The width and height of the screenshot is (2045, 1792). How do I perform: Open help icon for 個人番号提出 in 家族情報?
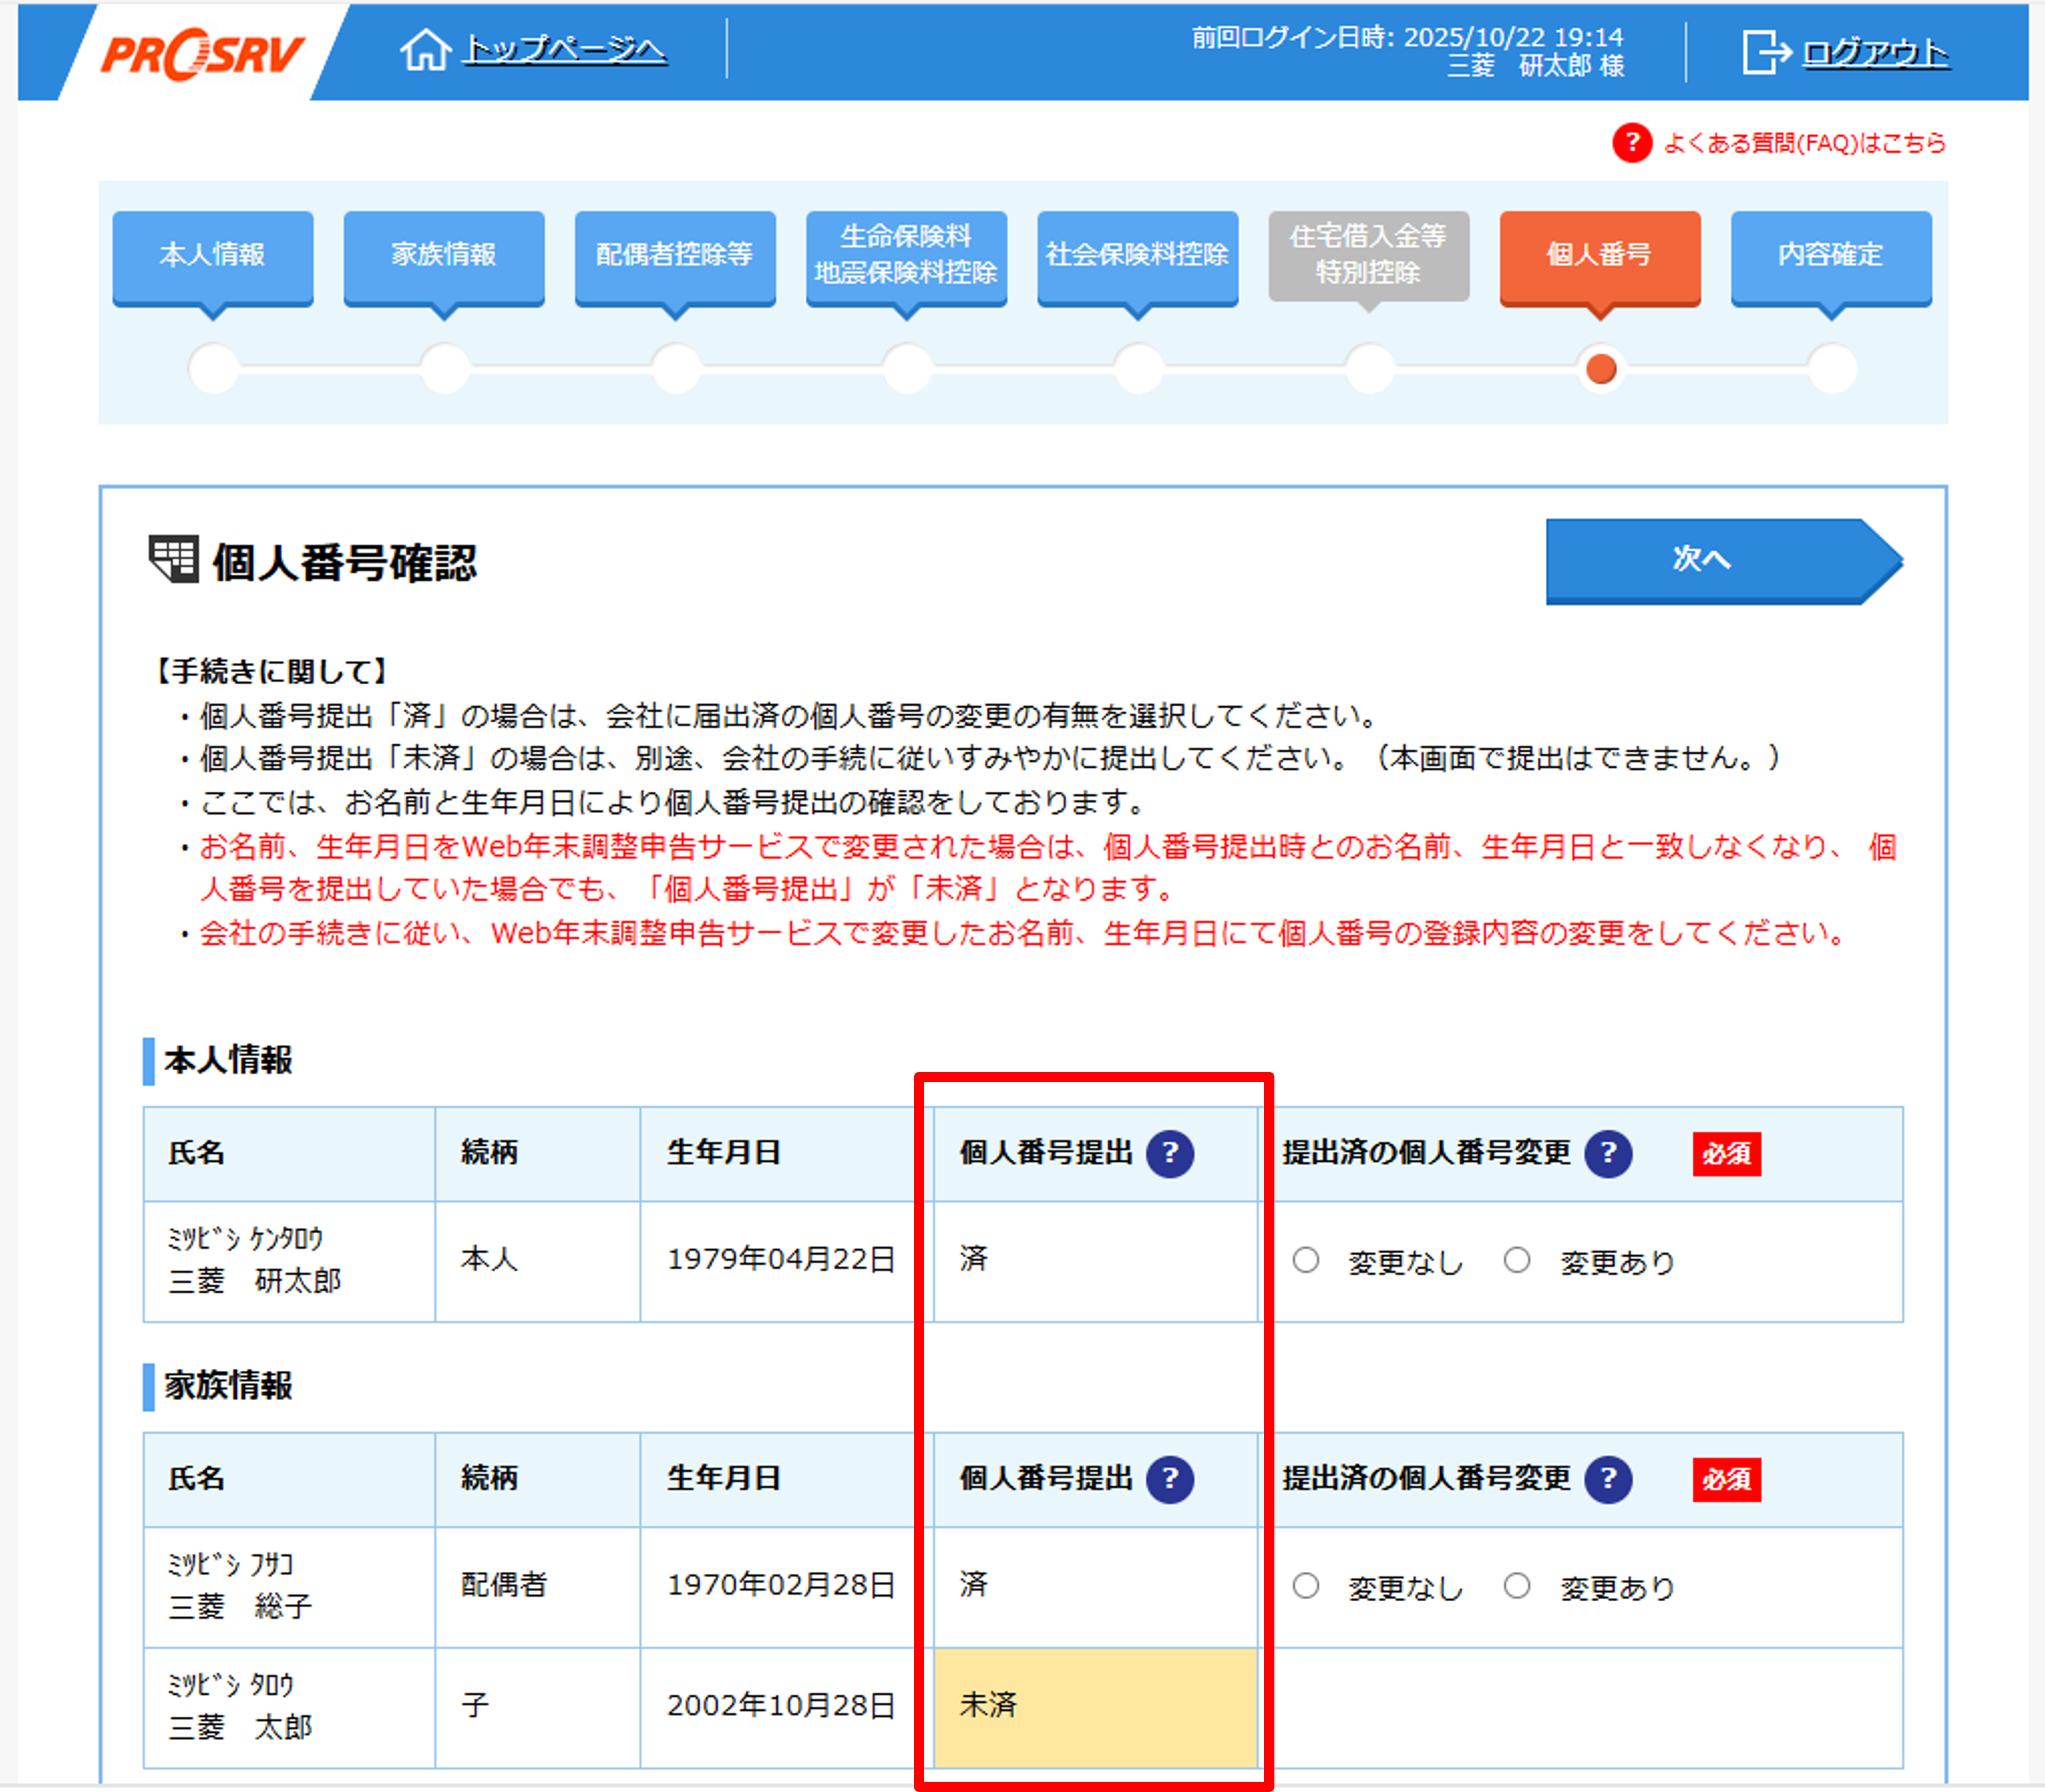click(x=1170, y=1479)
